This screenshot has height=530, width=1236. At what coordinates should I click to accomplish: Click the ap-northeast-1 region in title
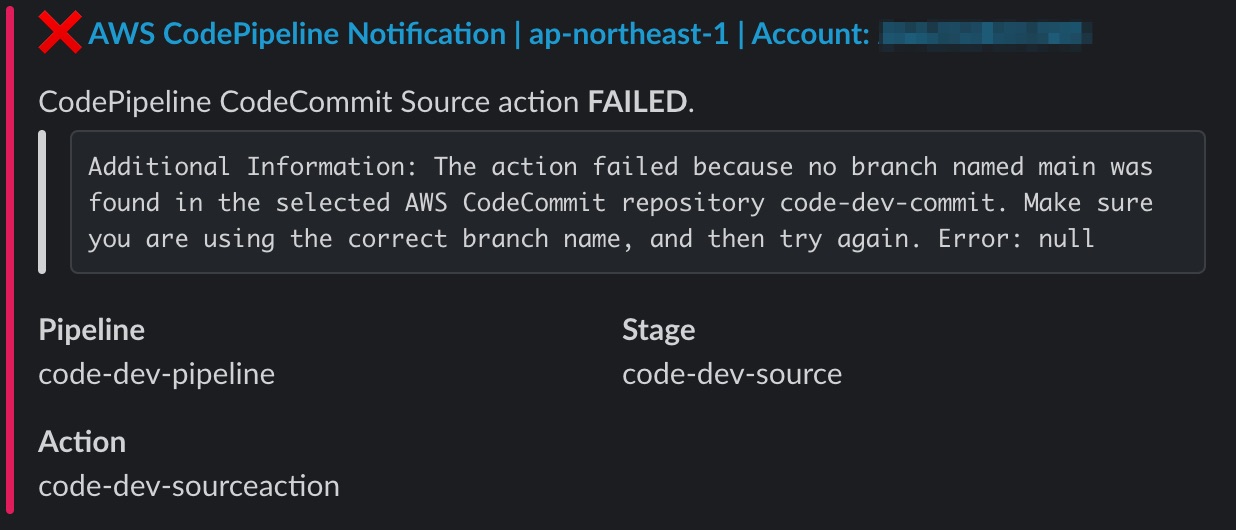(x=628, y=34)
